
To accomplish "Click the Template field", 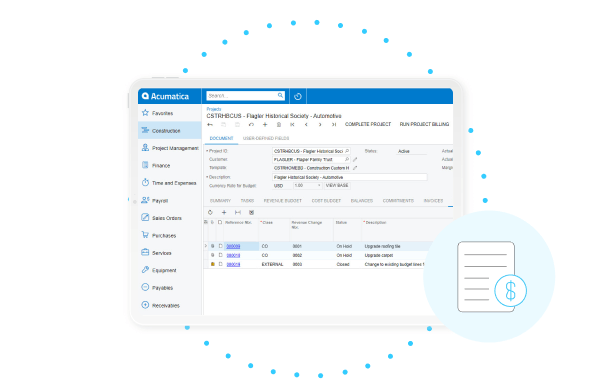I will [x=311, y=168].
